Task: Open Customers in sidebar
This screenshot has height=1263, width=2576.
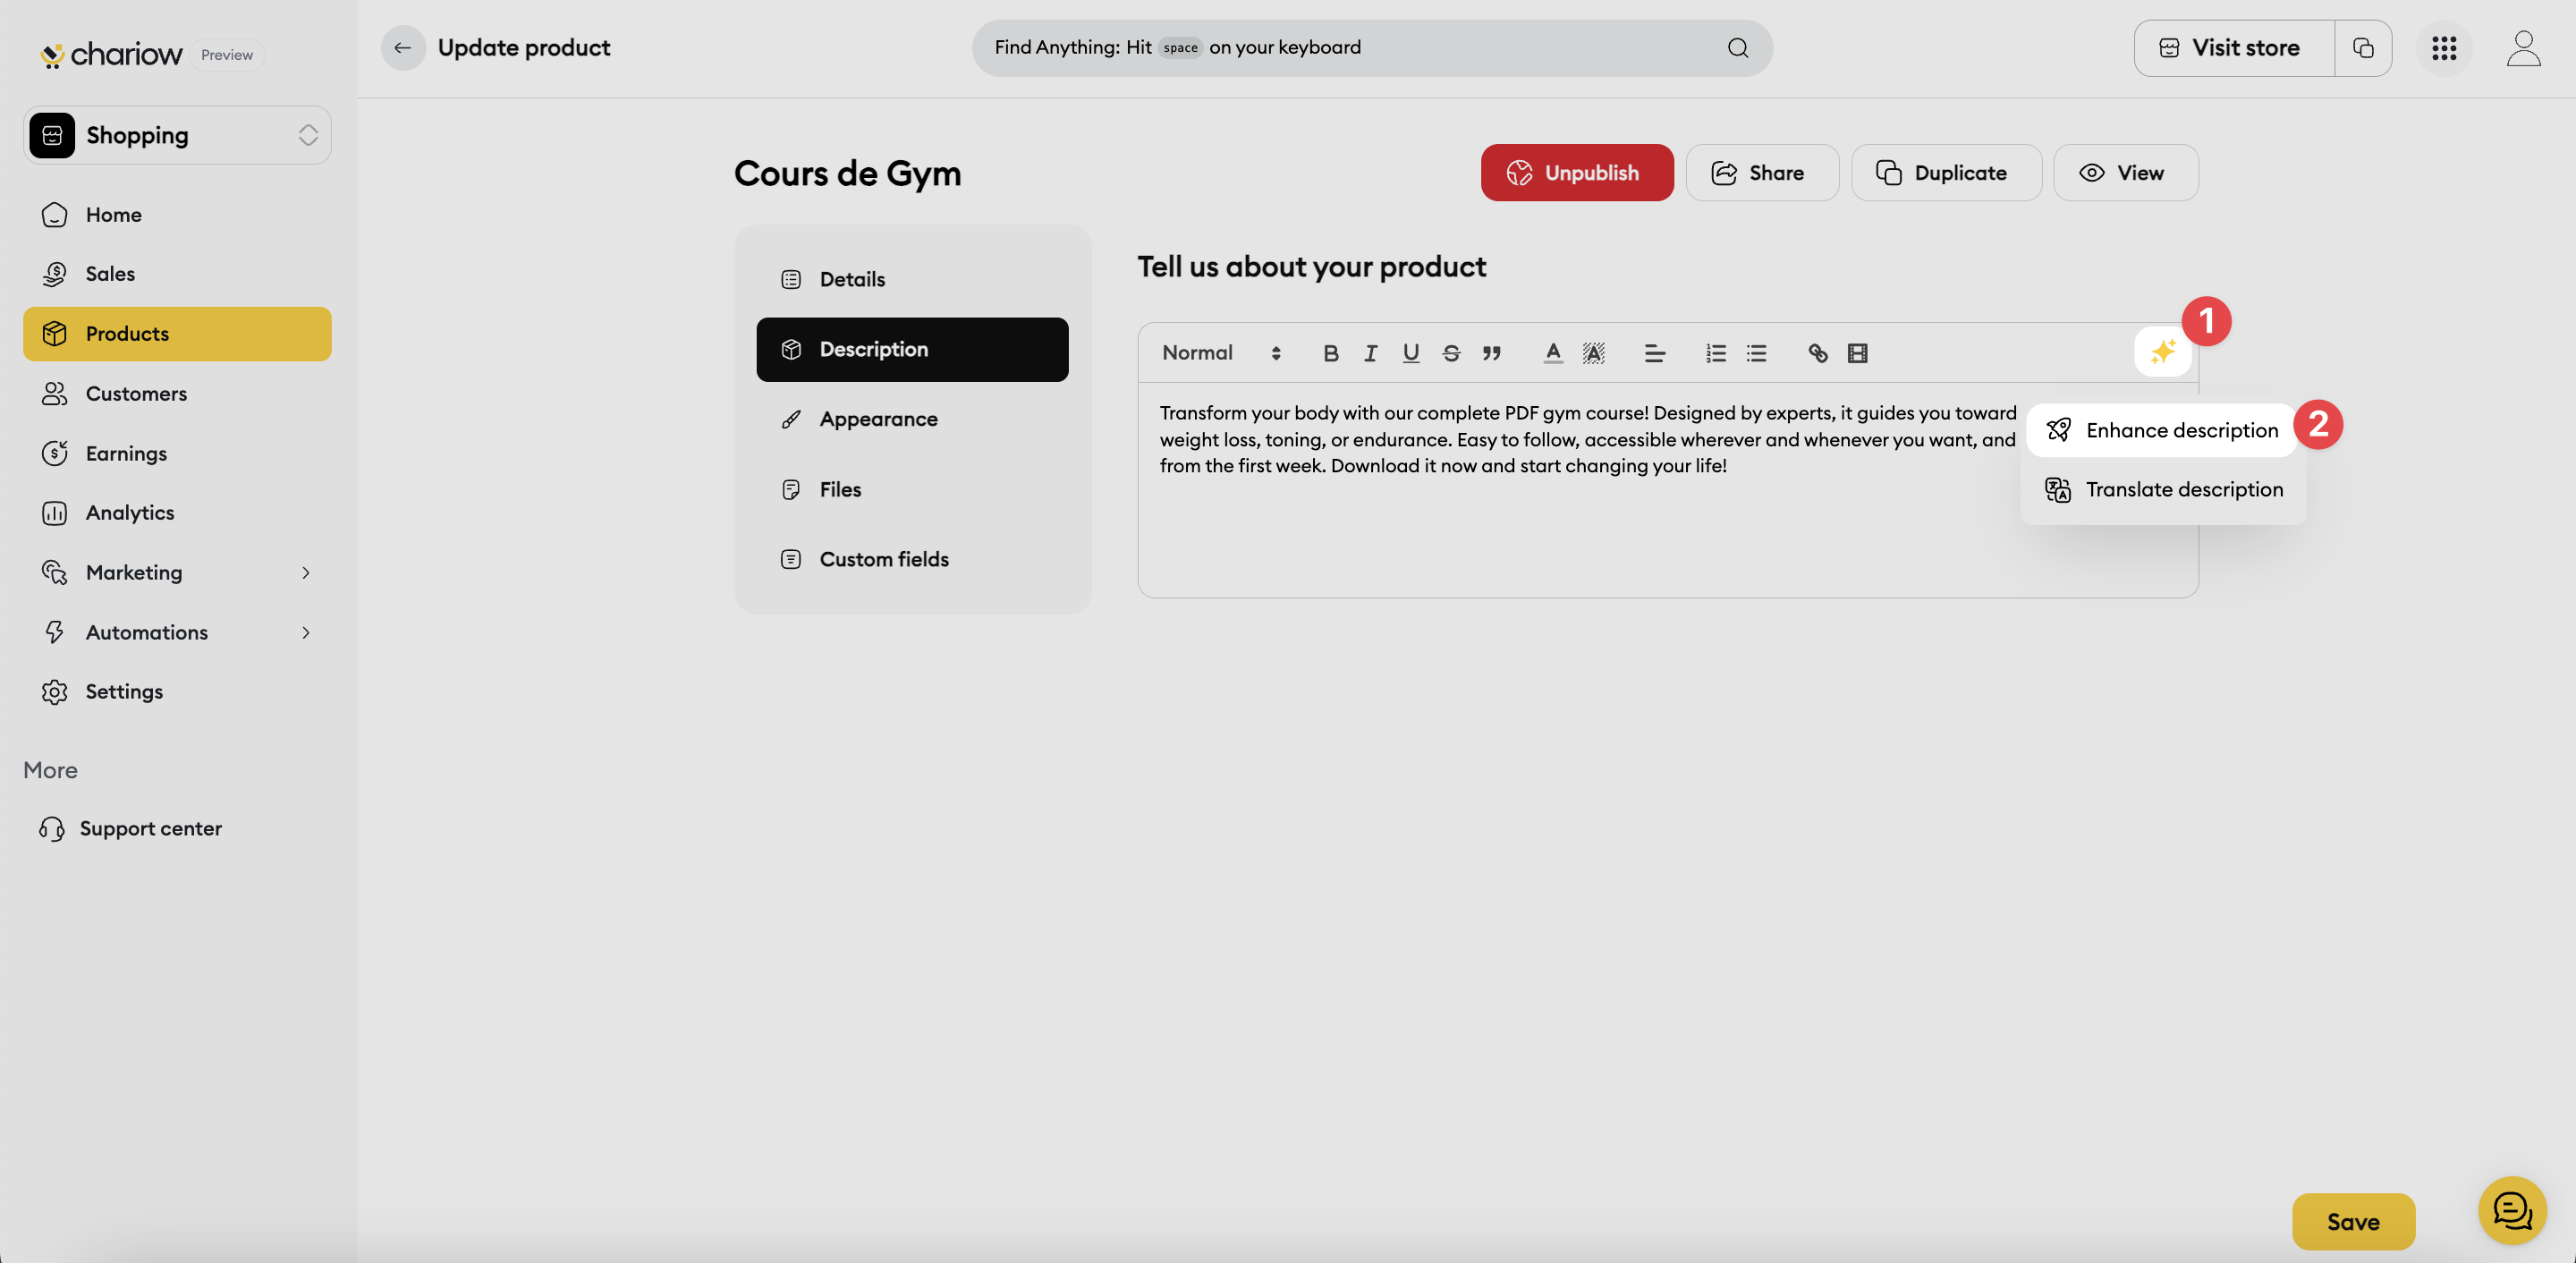Action: [x=177, y=394]
